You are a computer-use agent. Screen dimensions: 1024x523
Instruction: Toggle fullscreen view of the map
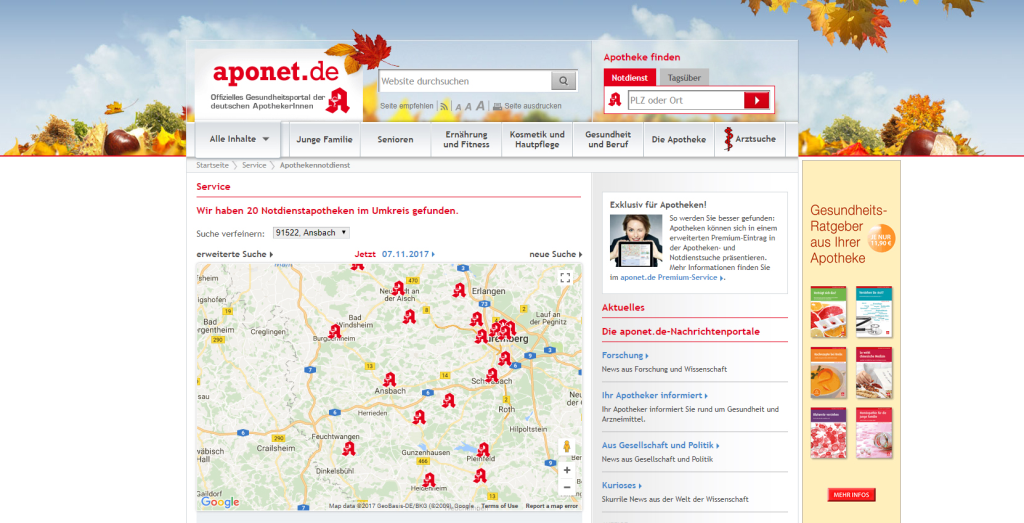pos(566,277)
